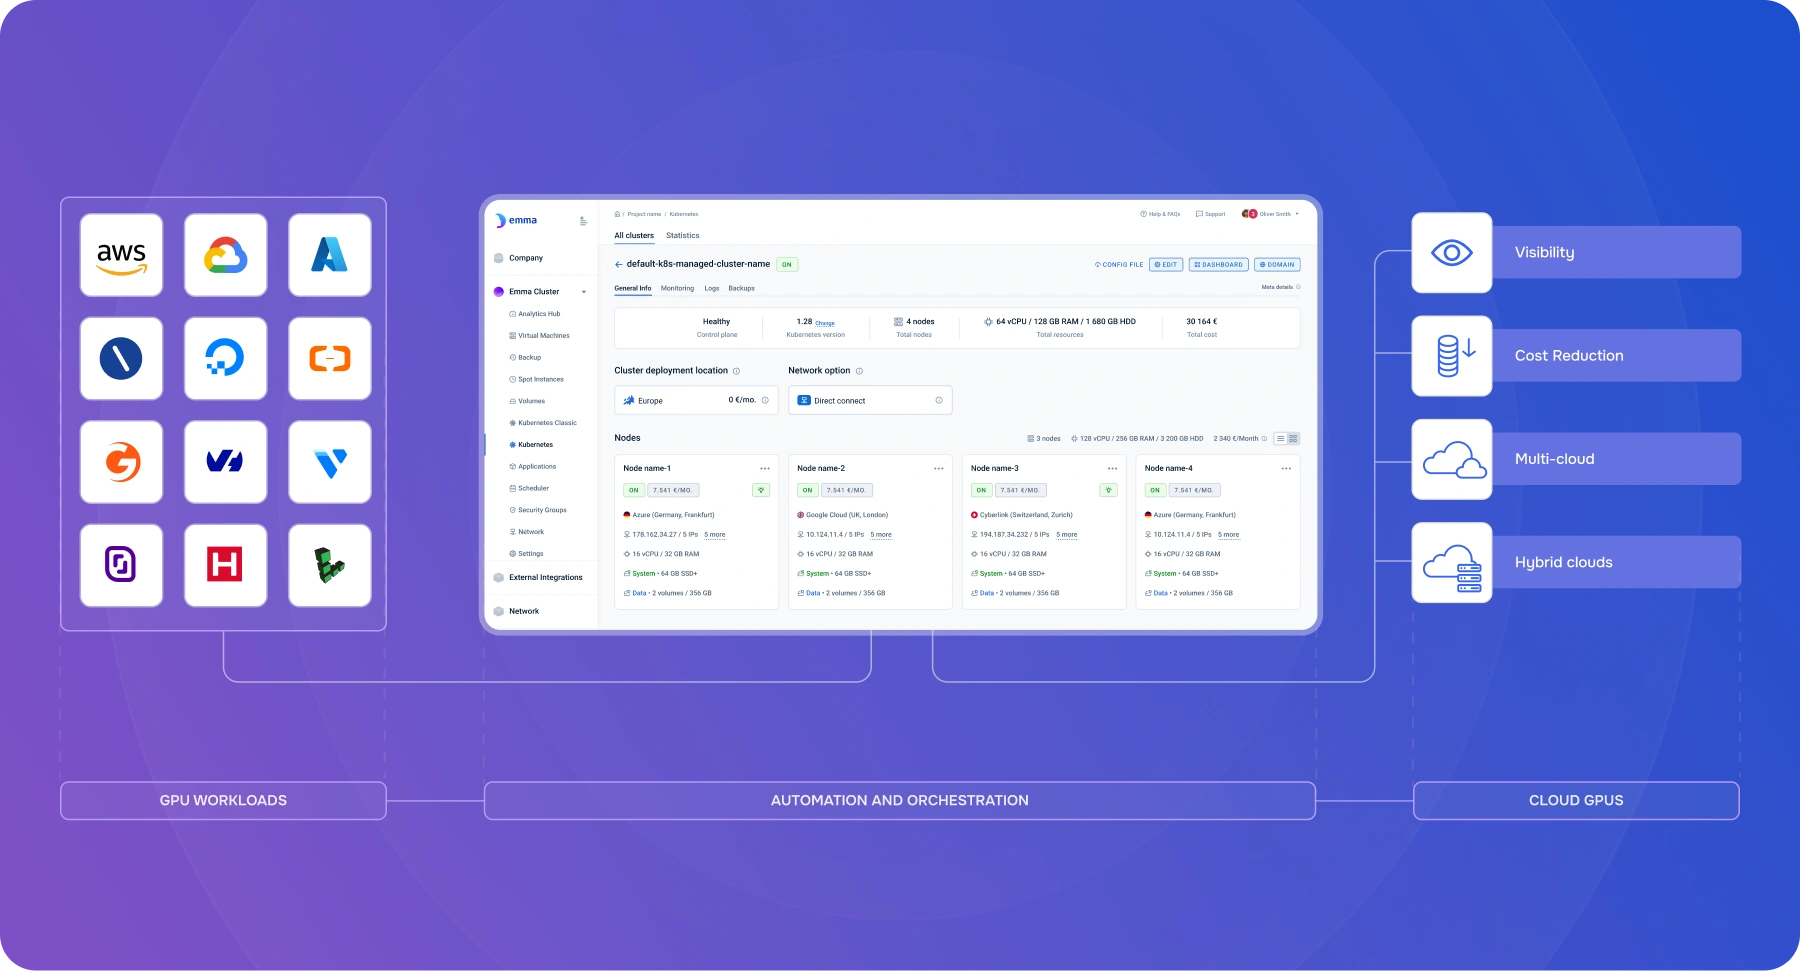Switch to the Statistics tab
This screenshot has width=1800, height=971.
683,236
